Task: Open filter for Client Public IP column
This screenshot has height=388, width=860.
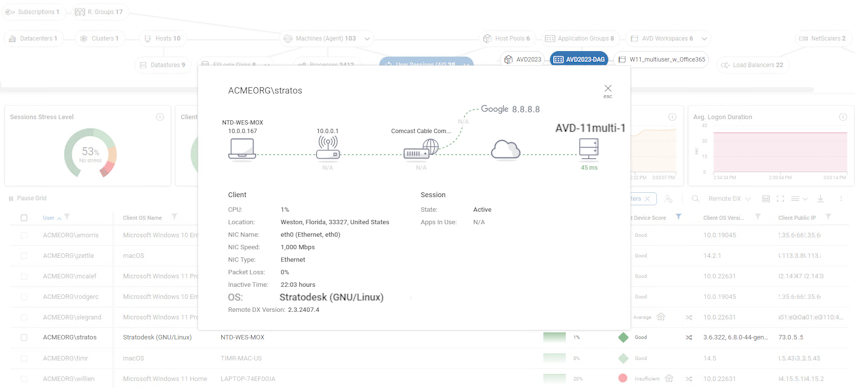Action: pyautogui.click(x=829, y=217)
